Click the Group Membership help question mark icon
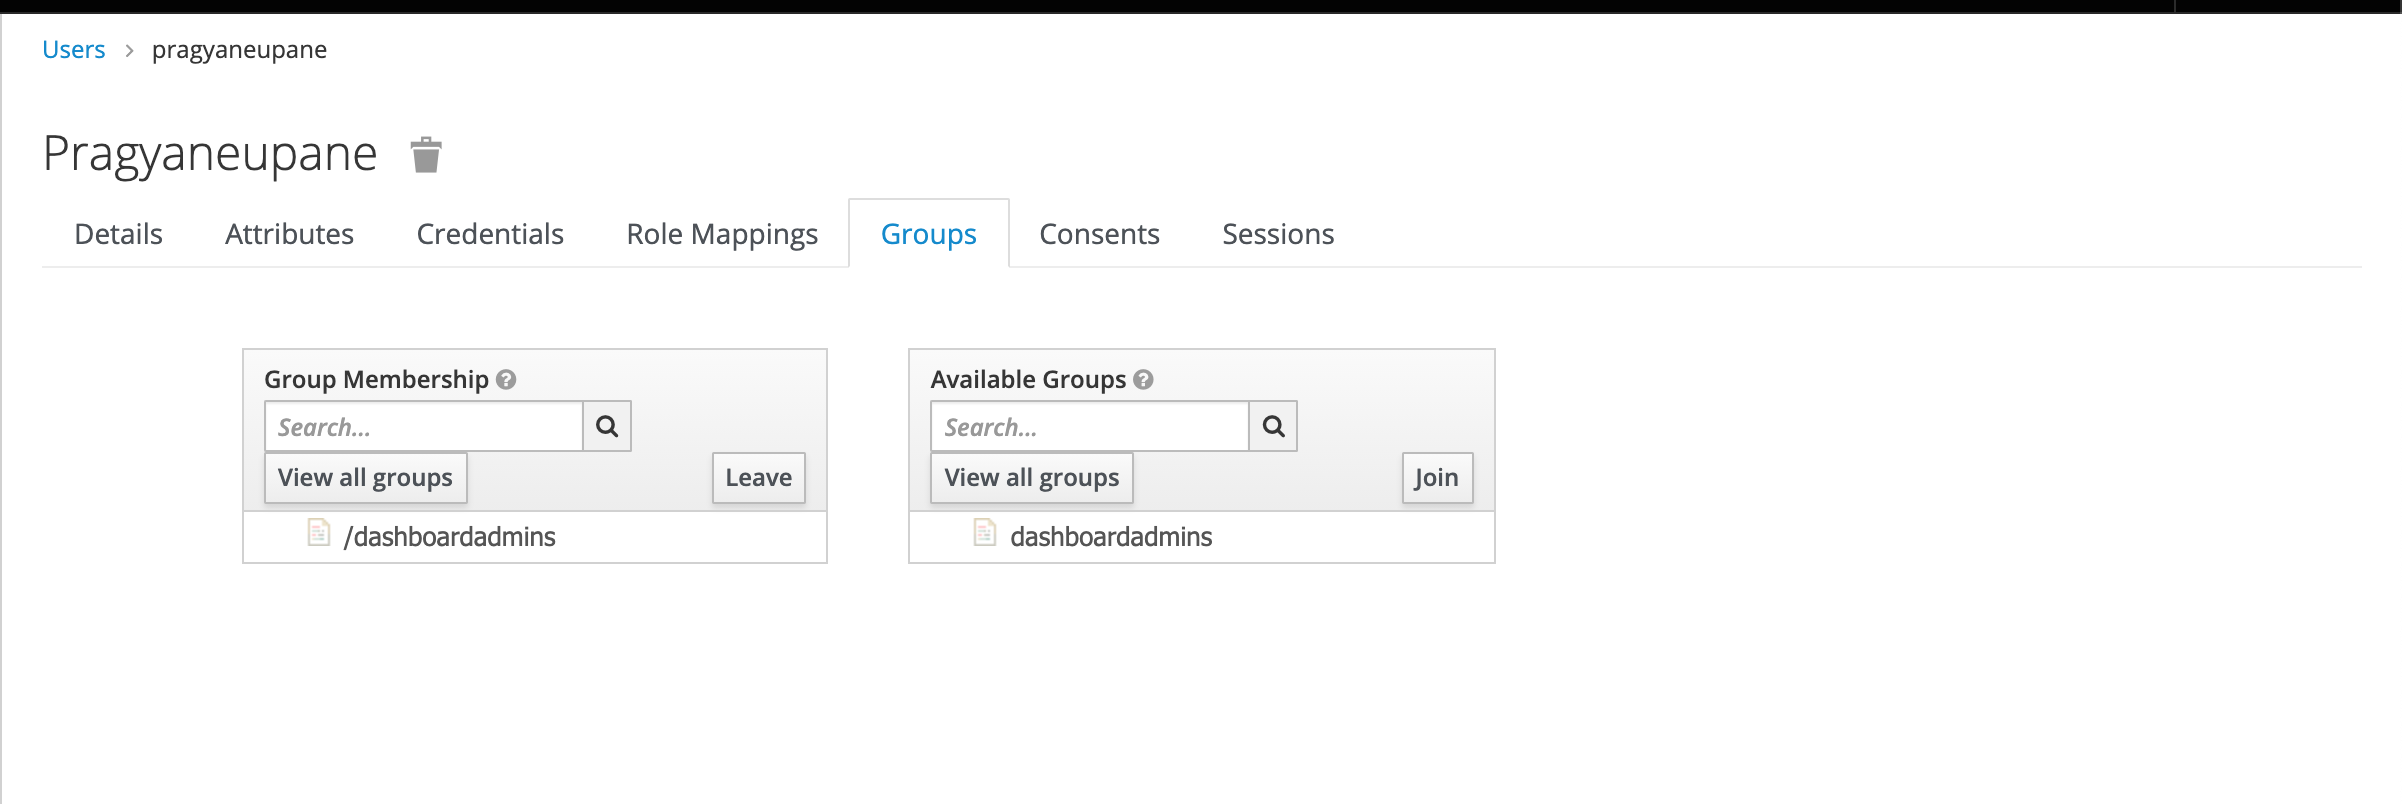Viewport: 2402px width, 804px height. 505,380
